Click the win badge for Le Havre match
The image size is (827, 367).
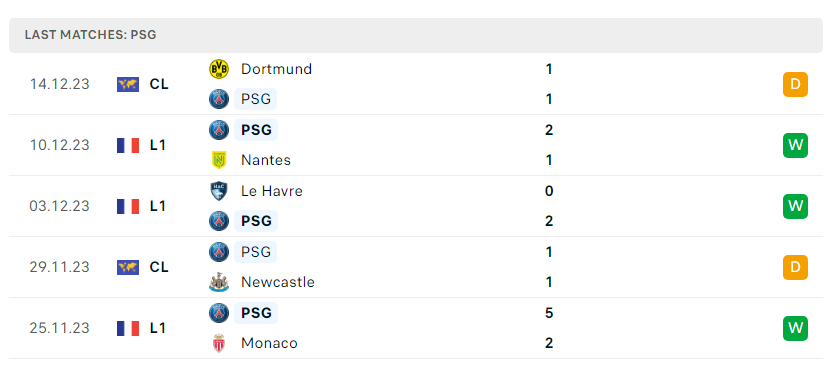tap(795, 206)
